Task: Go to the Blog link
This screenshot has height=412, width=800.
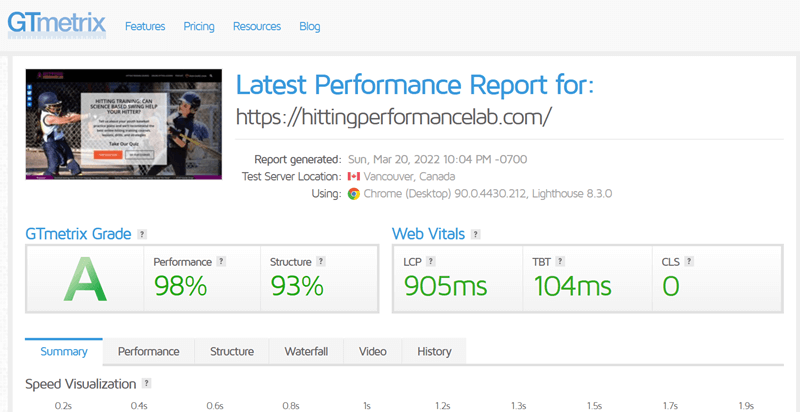Action: coord(310,27)
